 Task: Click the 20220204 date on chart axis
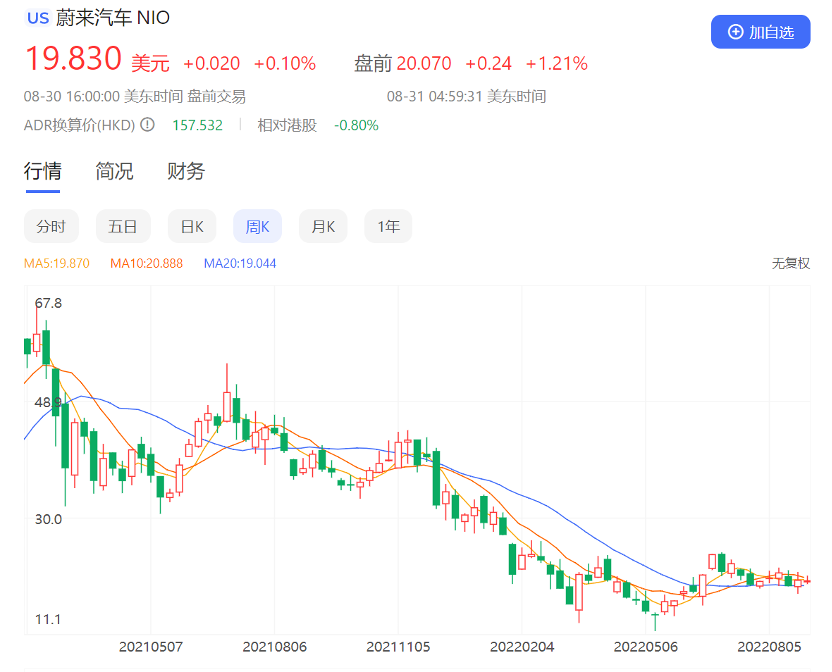click(524, 647)
